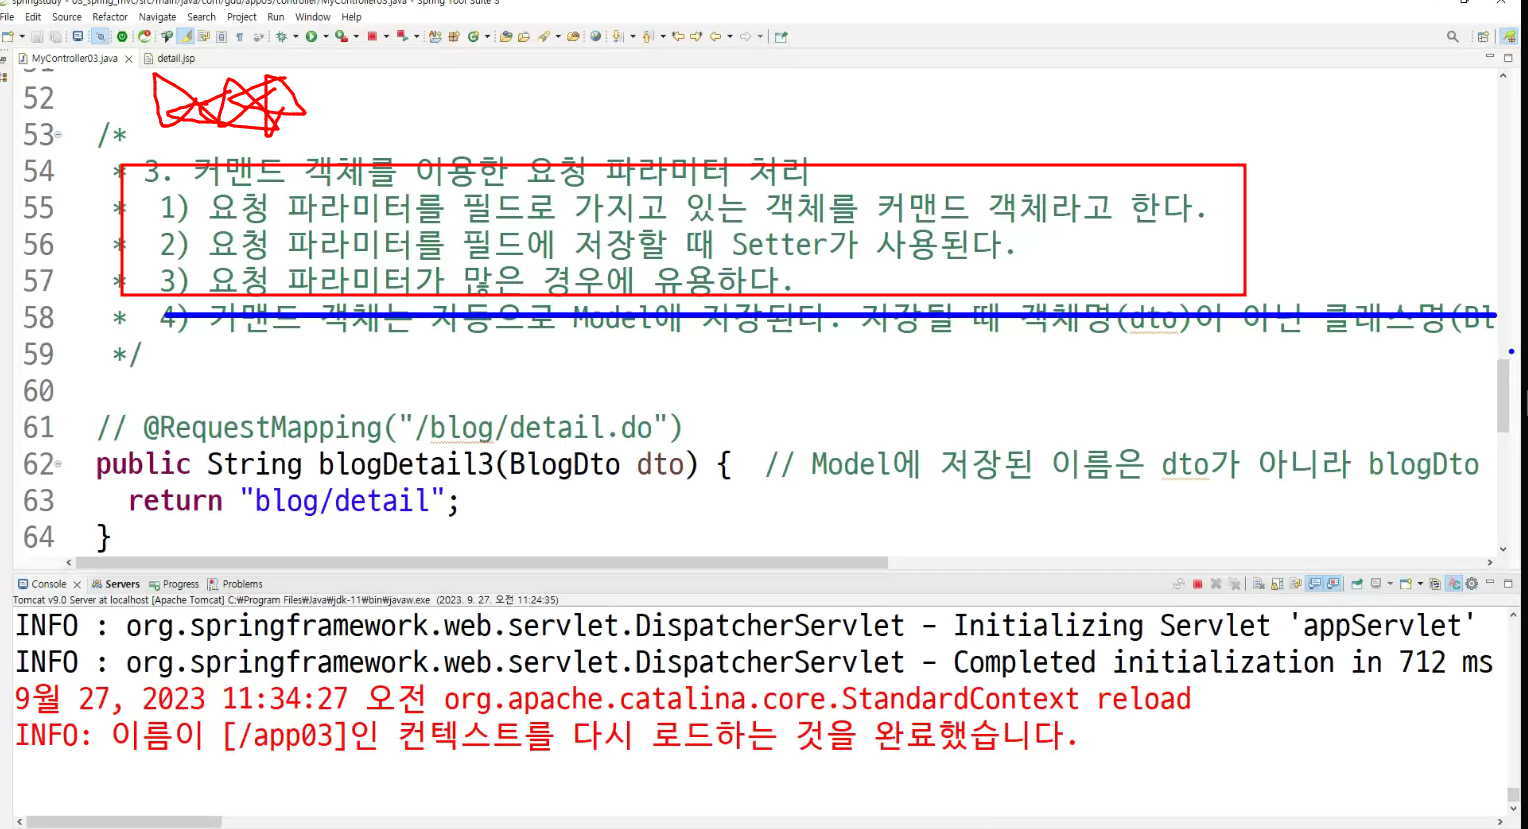Open the Back history dropdown arrow
The width and height of the screenshot is (1528, 829).
tap(729, 36)
